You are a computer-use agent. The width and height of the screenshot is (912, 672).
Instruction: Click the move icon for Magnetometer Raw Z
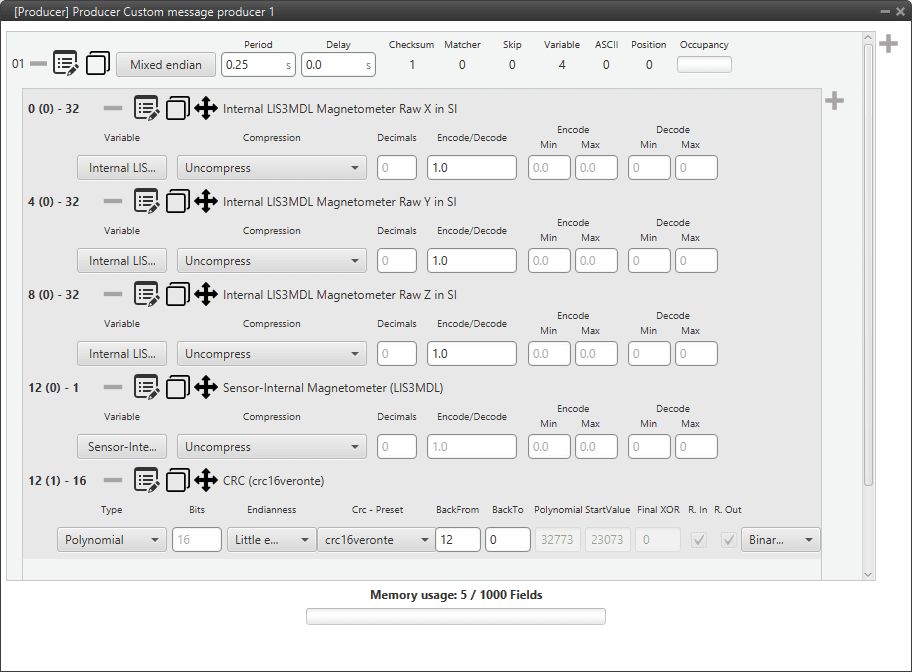tap(206, 294)
